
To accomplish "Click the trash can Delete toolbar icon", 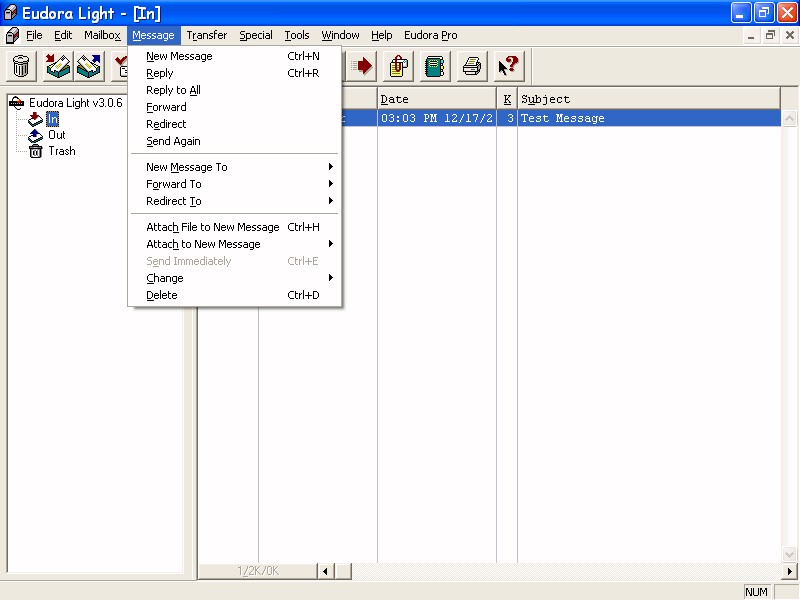I will [x=21, y=66].
